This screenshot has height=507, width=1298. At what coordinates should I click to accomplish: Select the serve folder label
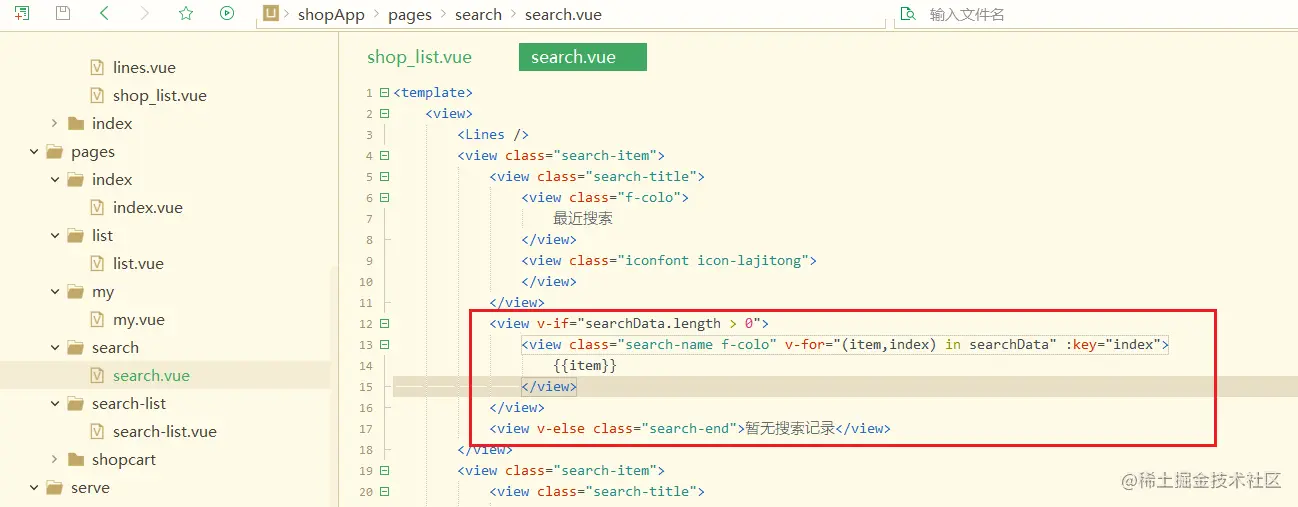(90, 488)
